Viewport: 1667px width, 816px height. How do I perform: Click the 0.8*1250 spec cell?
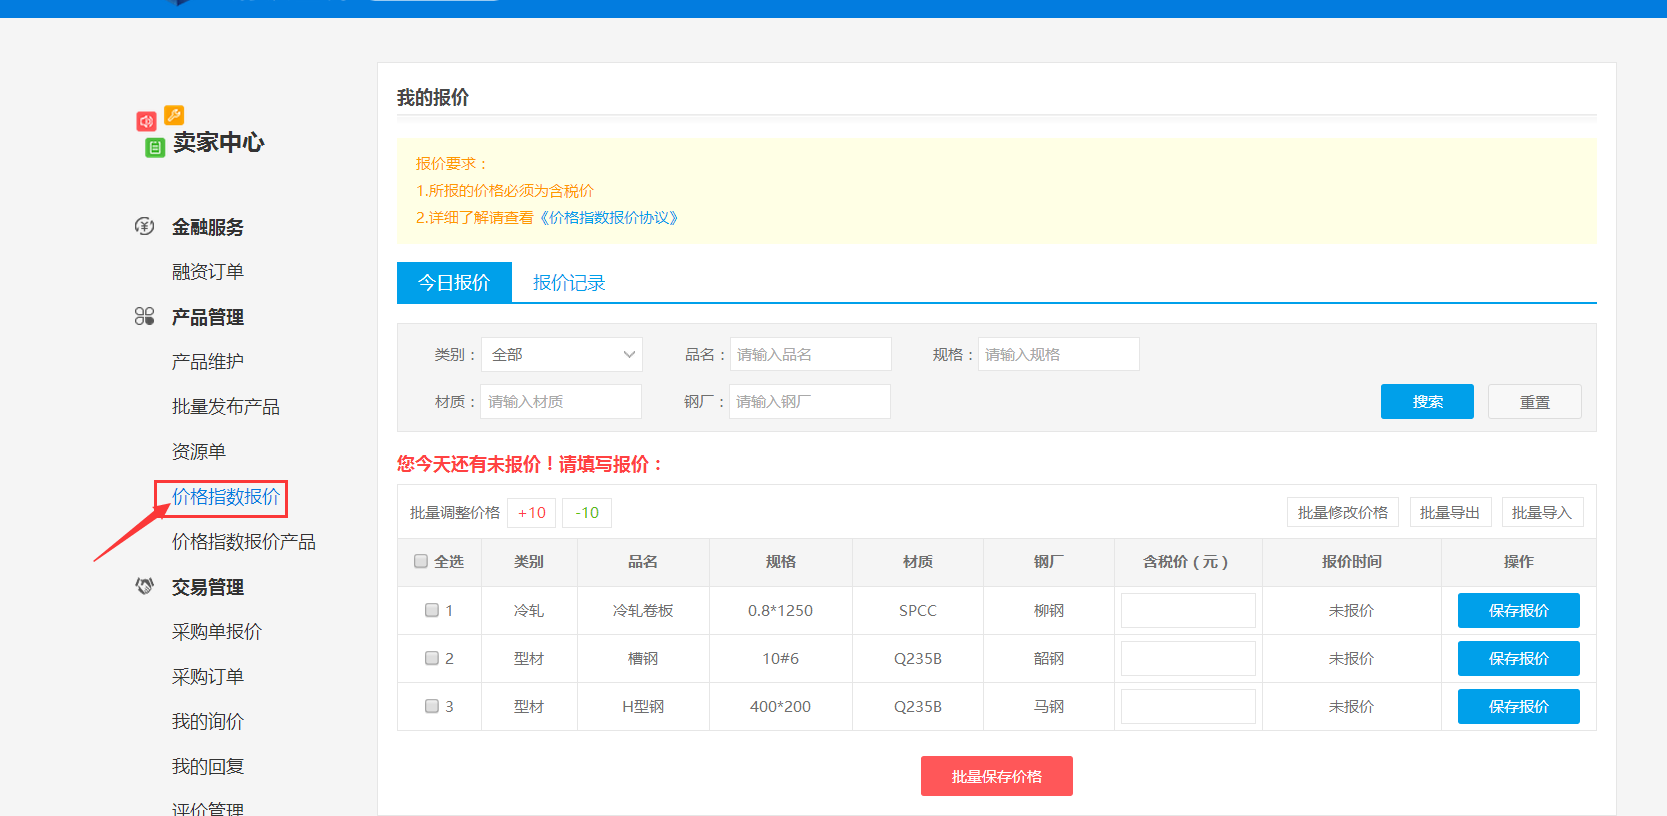[x=780, y=610]
